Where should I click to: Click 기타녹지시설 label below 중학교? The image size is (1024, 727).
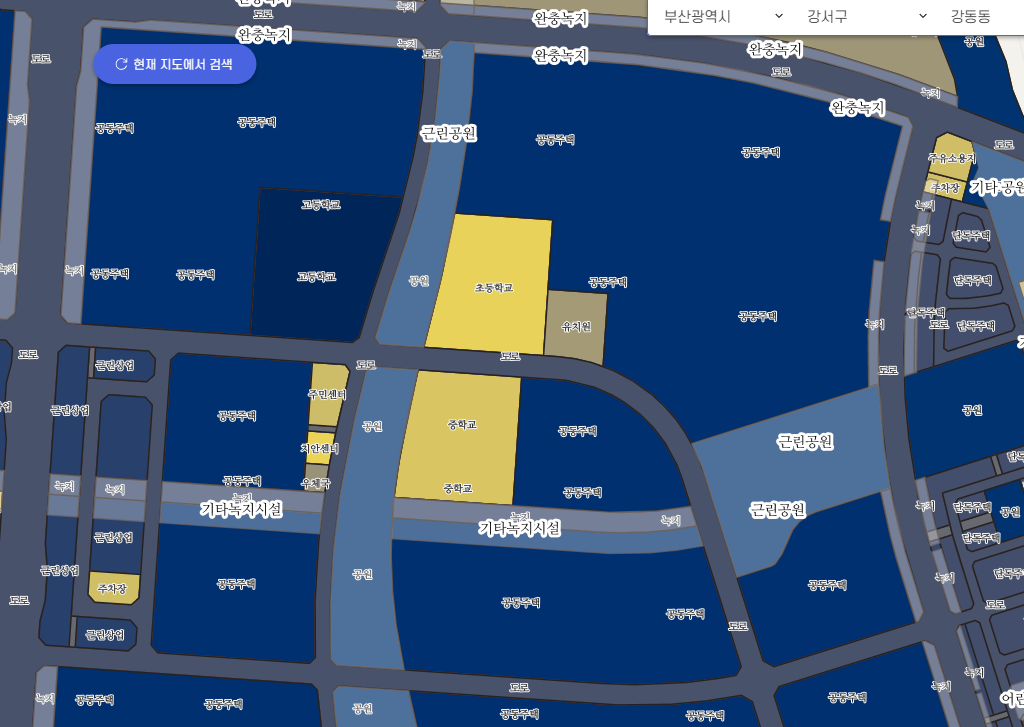519,527
